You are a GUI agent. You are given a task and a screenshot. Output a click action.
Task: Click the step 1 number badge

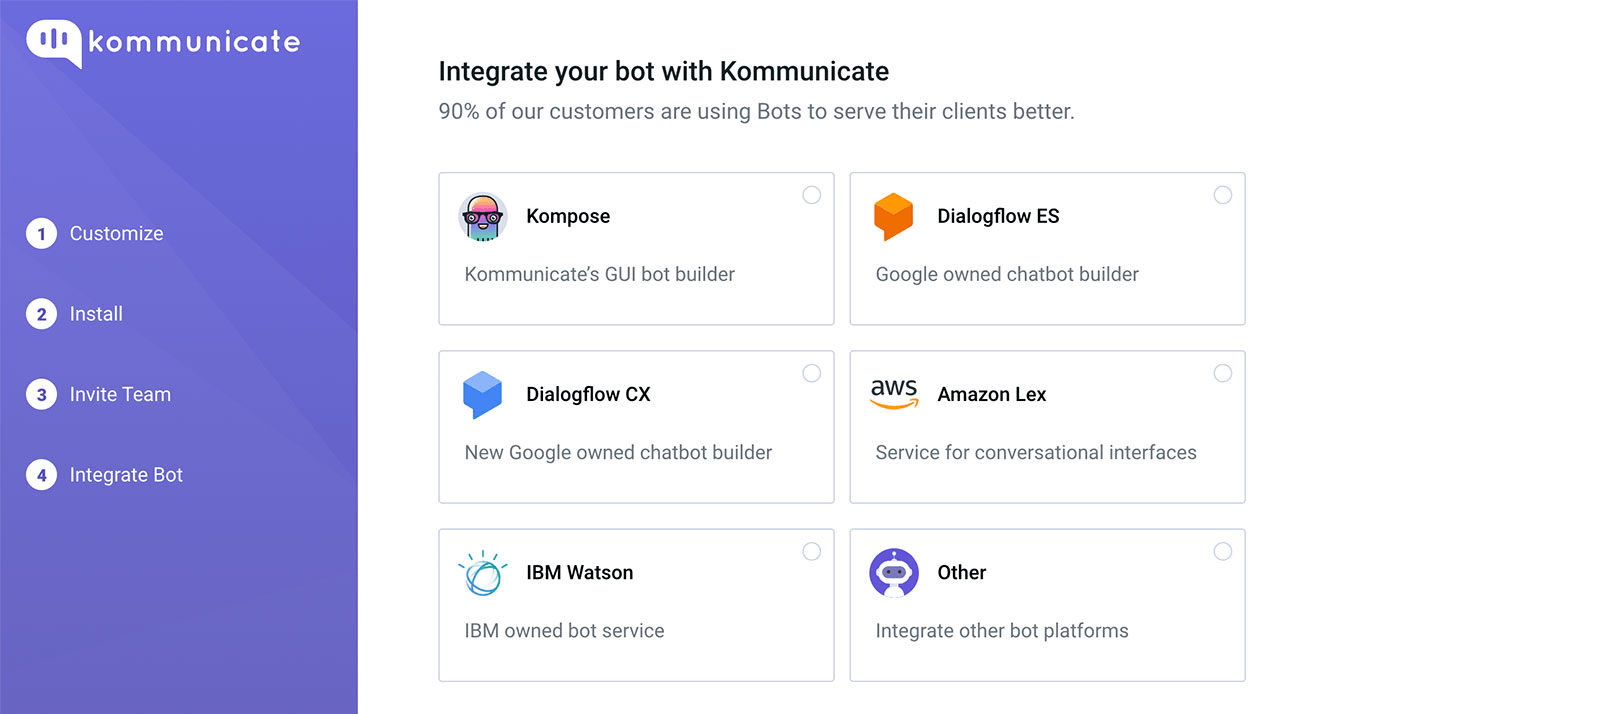coord(41,234)
